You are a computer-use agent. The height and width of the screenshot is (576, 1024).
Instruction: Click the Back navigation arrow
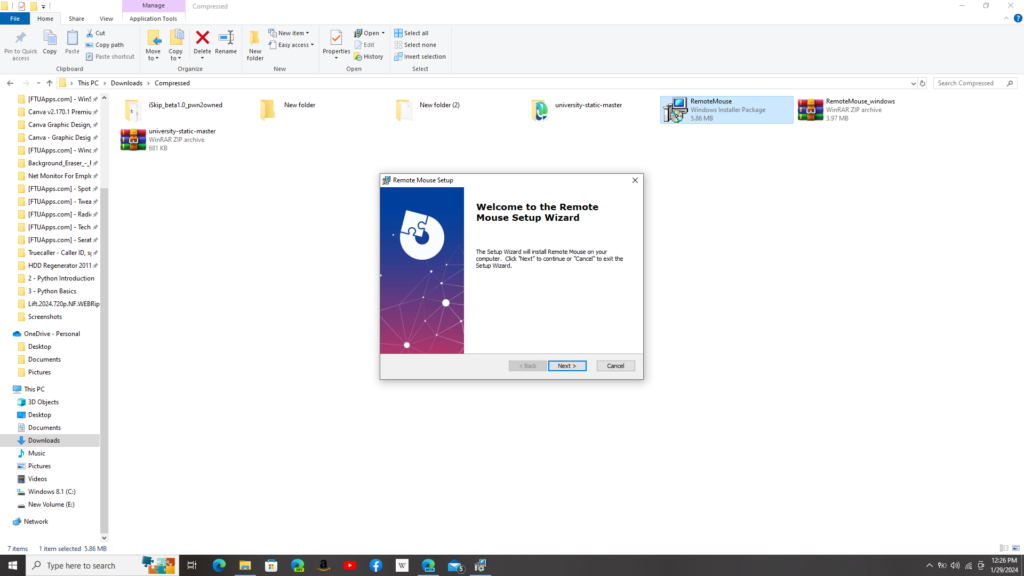[10, 83]
